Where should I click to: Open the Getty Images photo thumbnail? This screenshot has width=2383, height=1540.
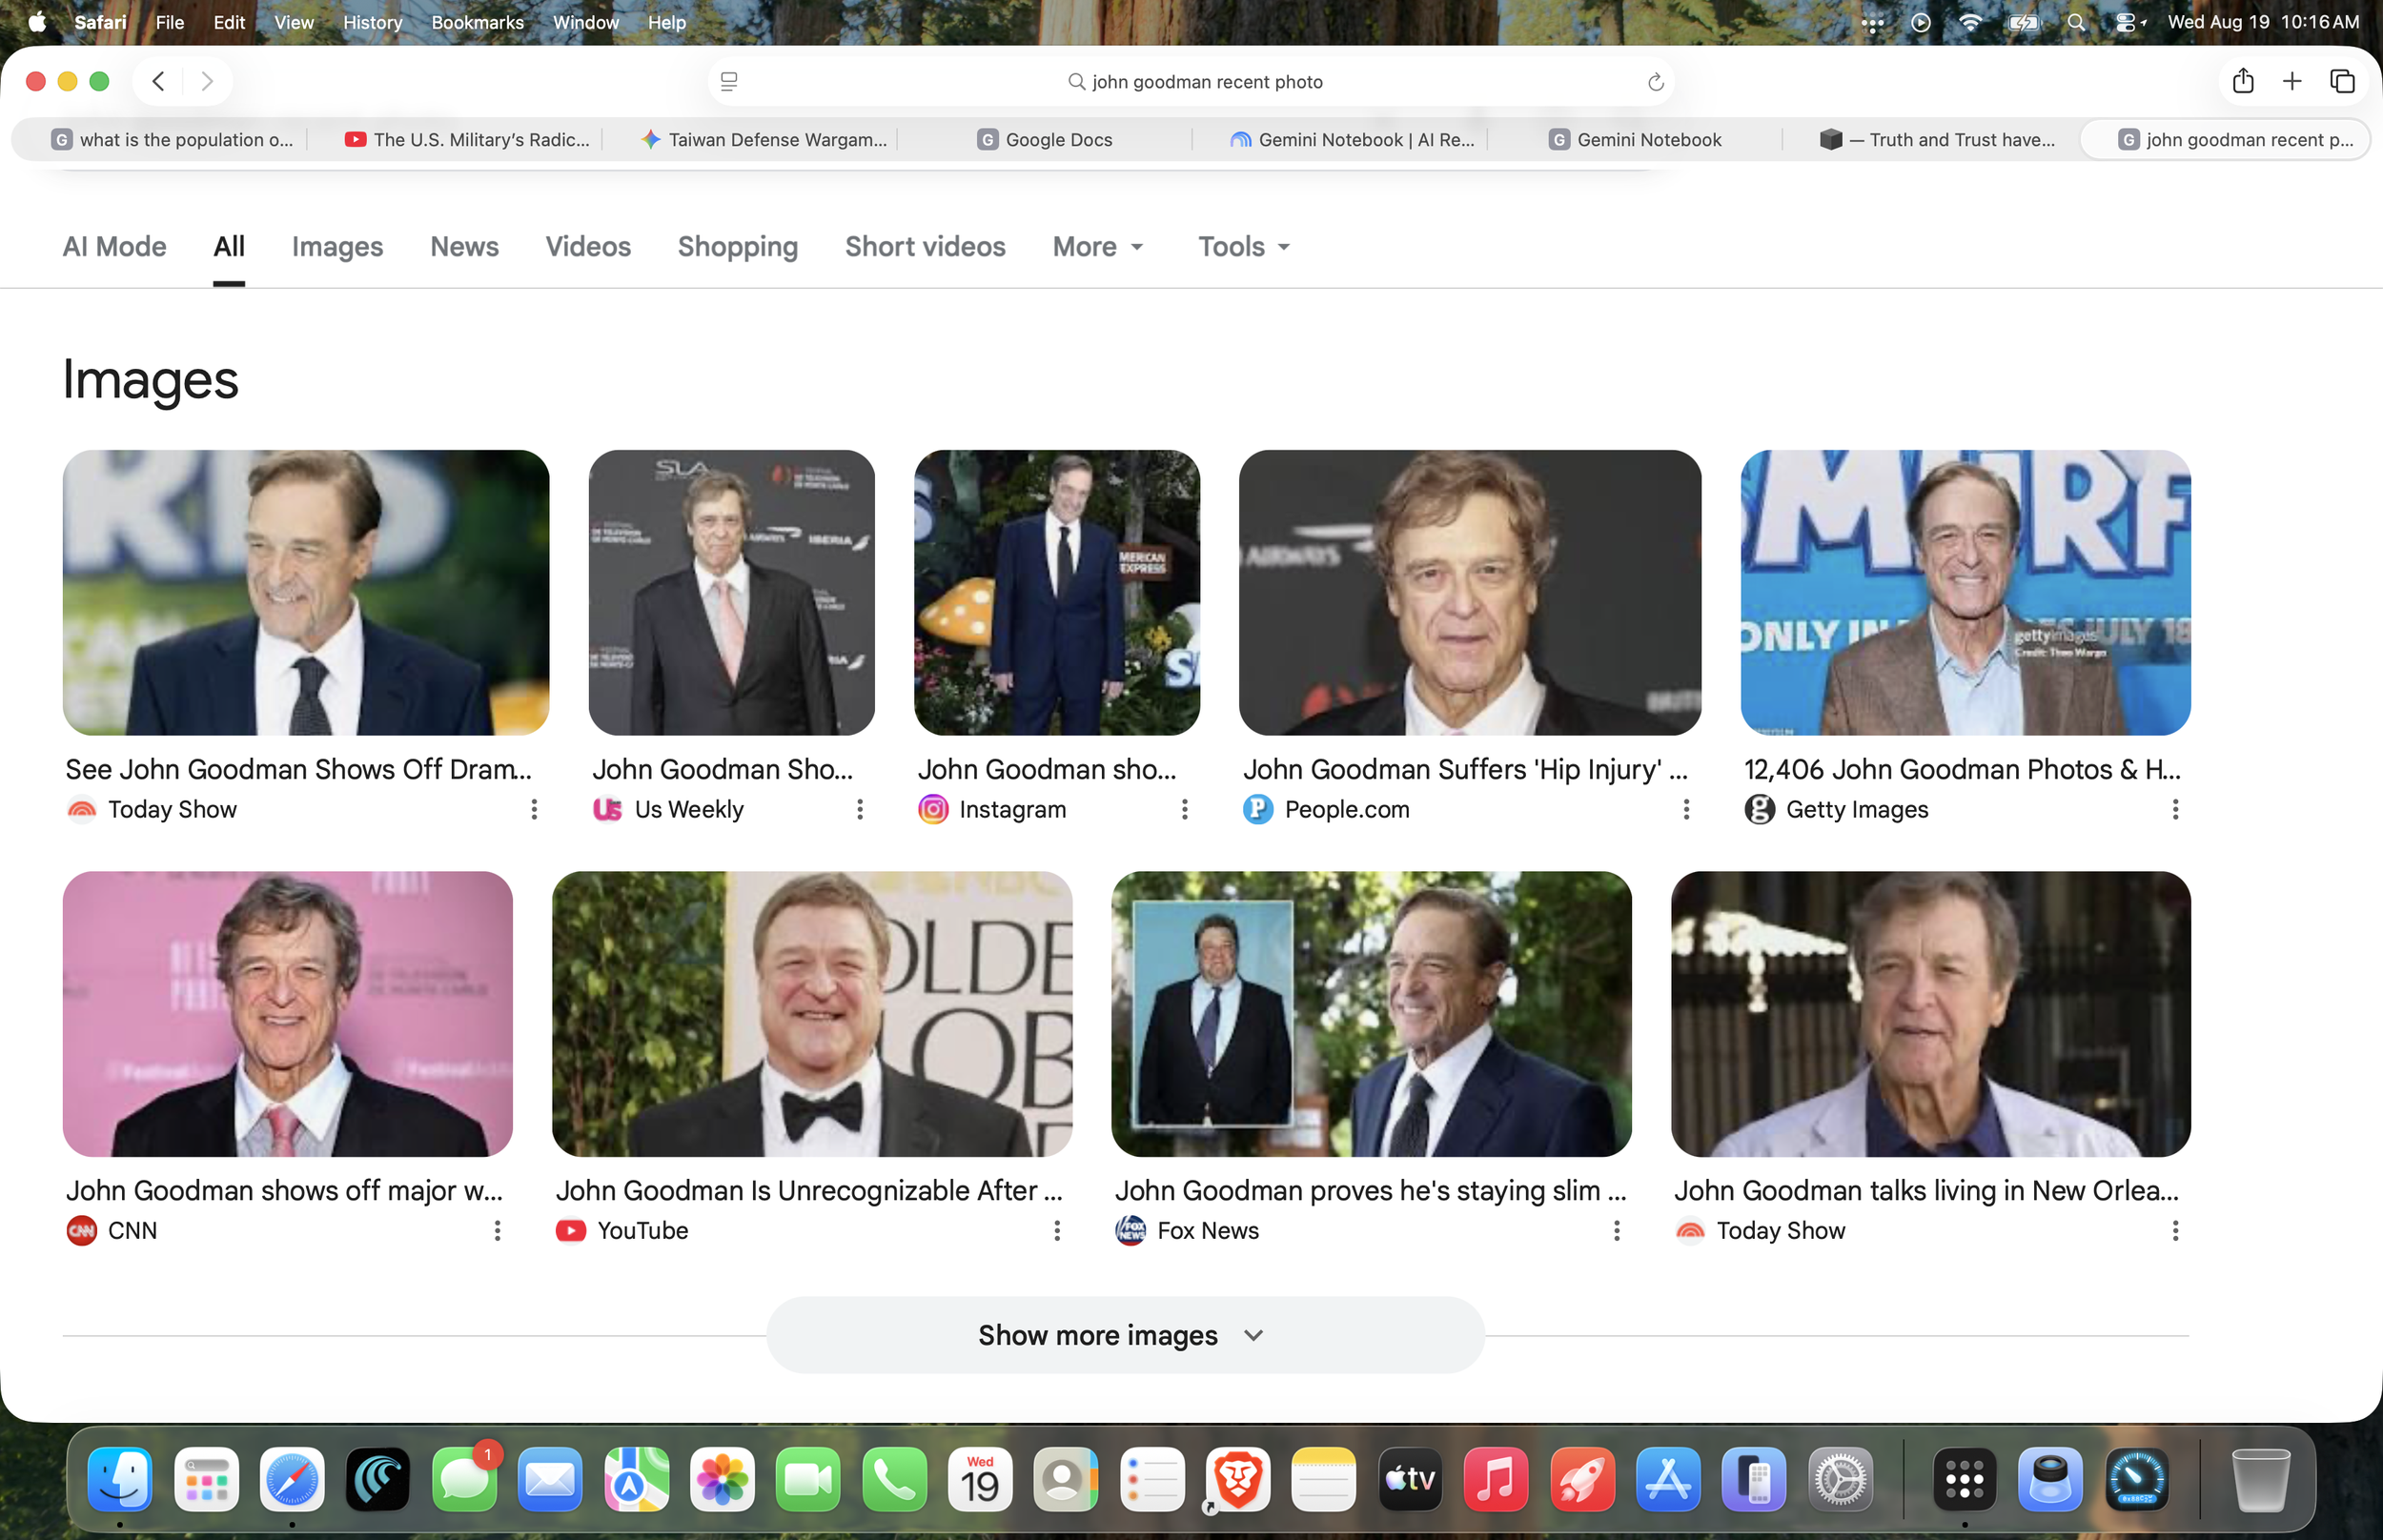1965,593
